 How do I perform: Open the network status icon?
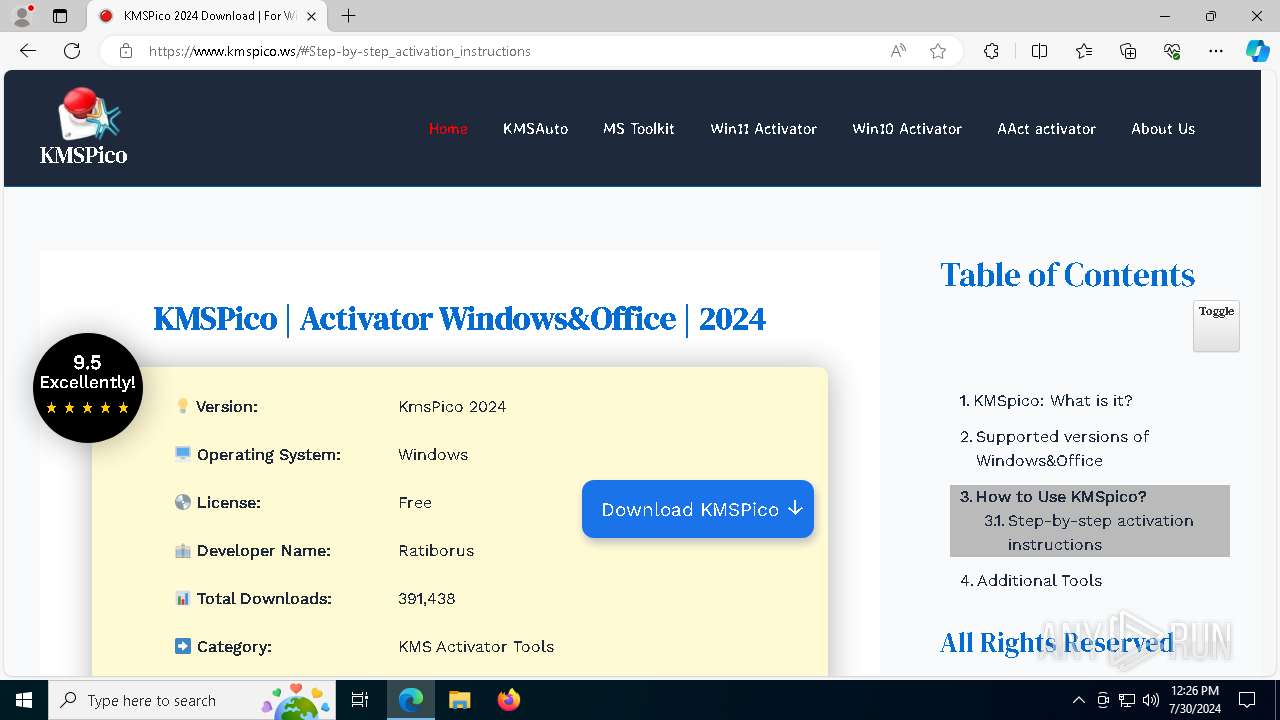tap(1127, 700)
